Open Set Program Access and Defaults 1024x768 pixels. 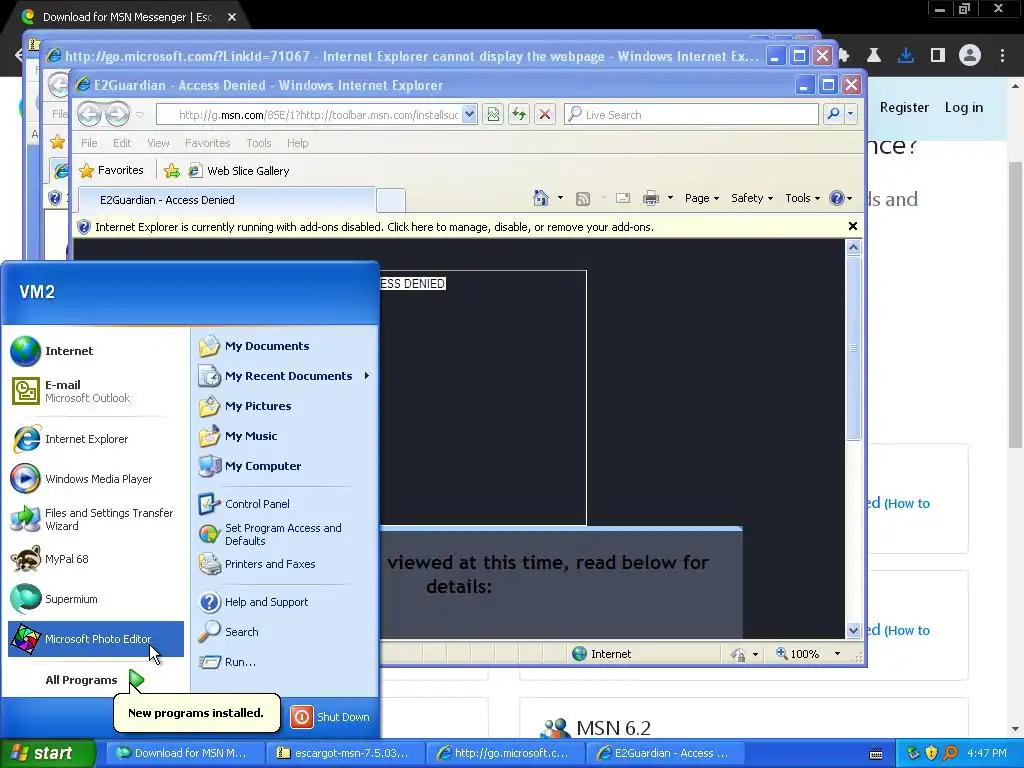click(x=285, y=534)
